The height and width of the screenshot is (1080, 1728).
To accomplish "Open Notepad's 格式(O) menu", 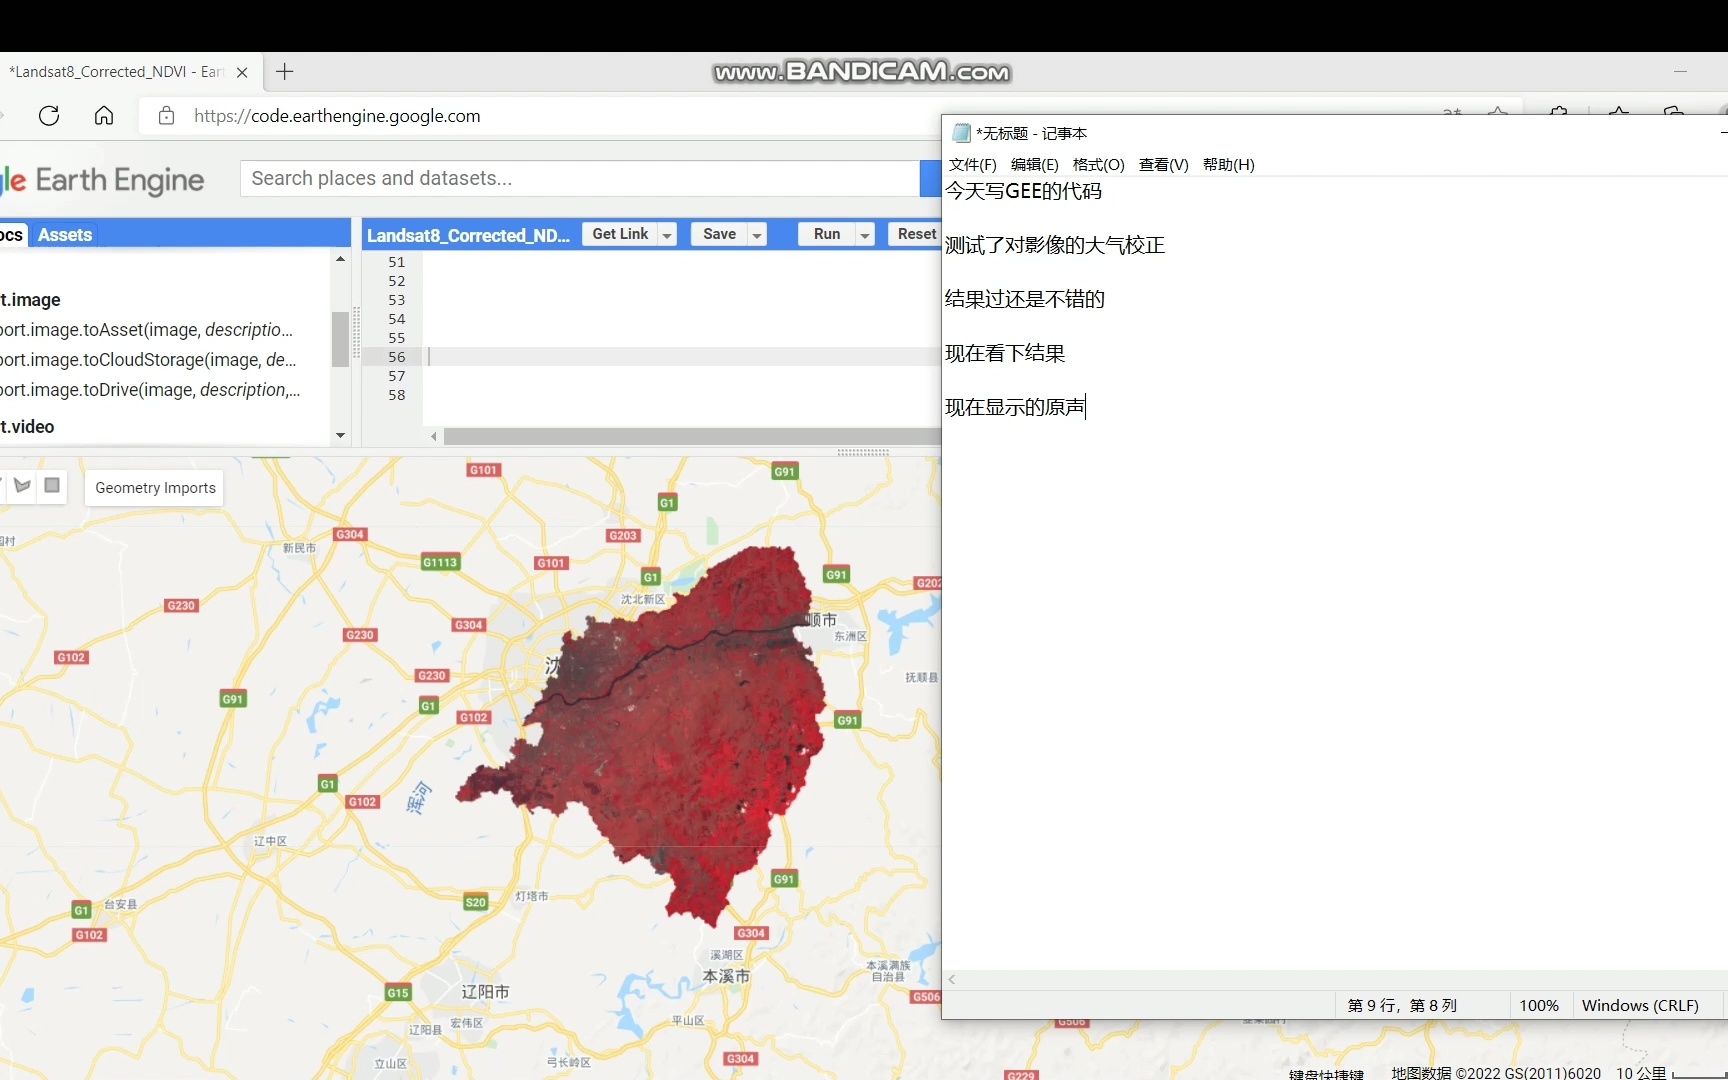I will tap(1097, 164).
